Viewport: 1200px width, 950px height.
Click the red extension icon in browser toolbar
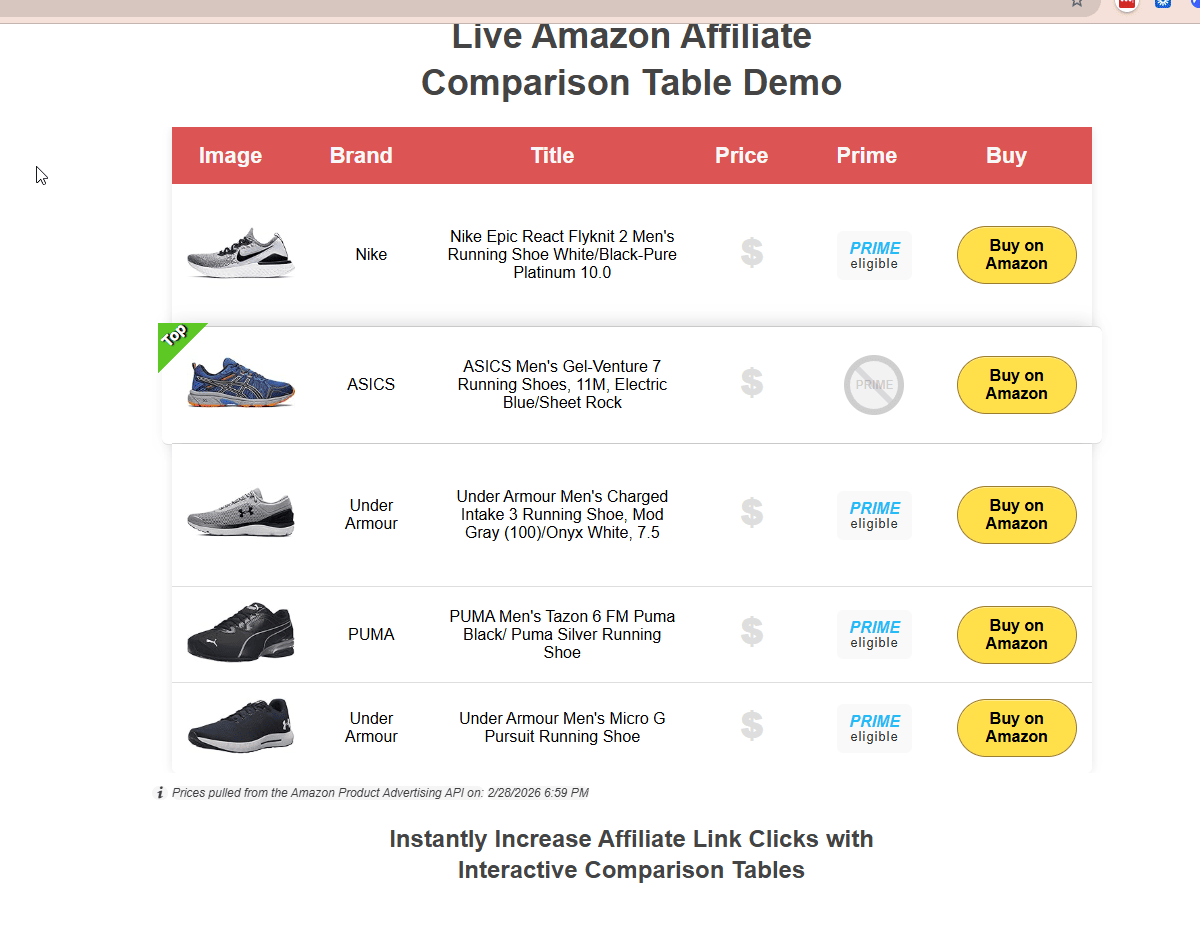[1127, 3]
